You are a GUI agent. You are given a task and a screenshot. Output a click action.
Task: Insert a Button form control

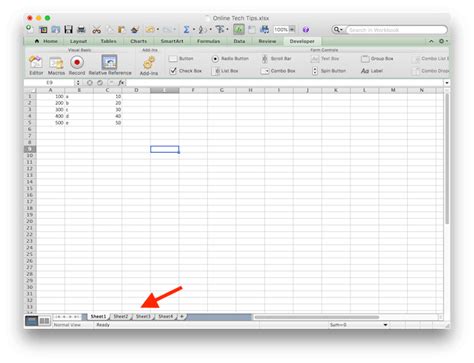[x=181, y=59]
